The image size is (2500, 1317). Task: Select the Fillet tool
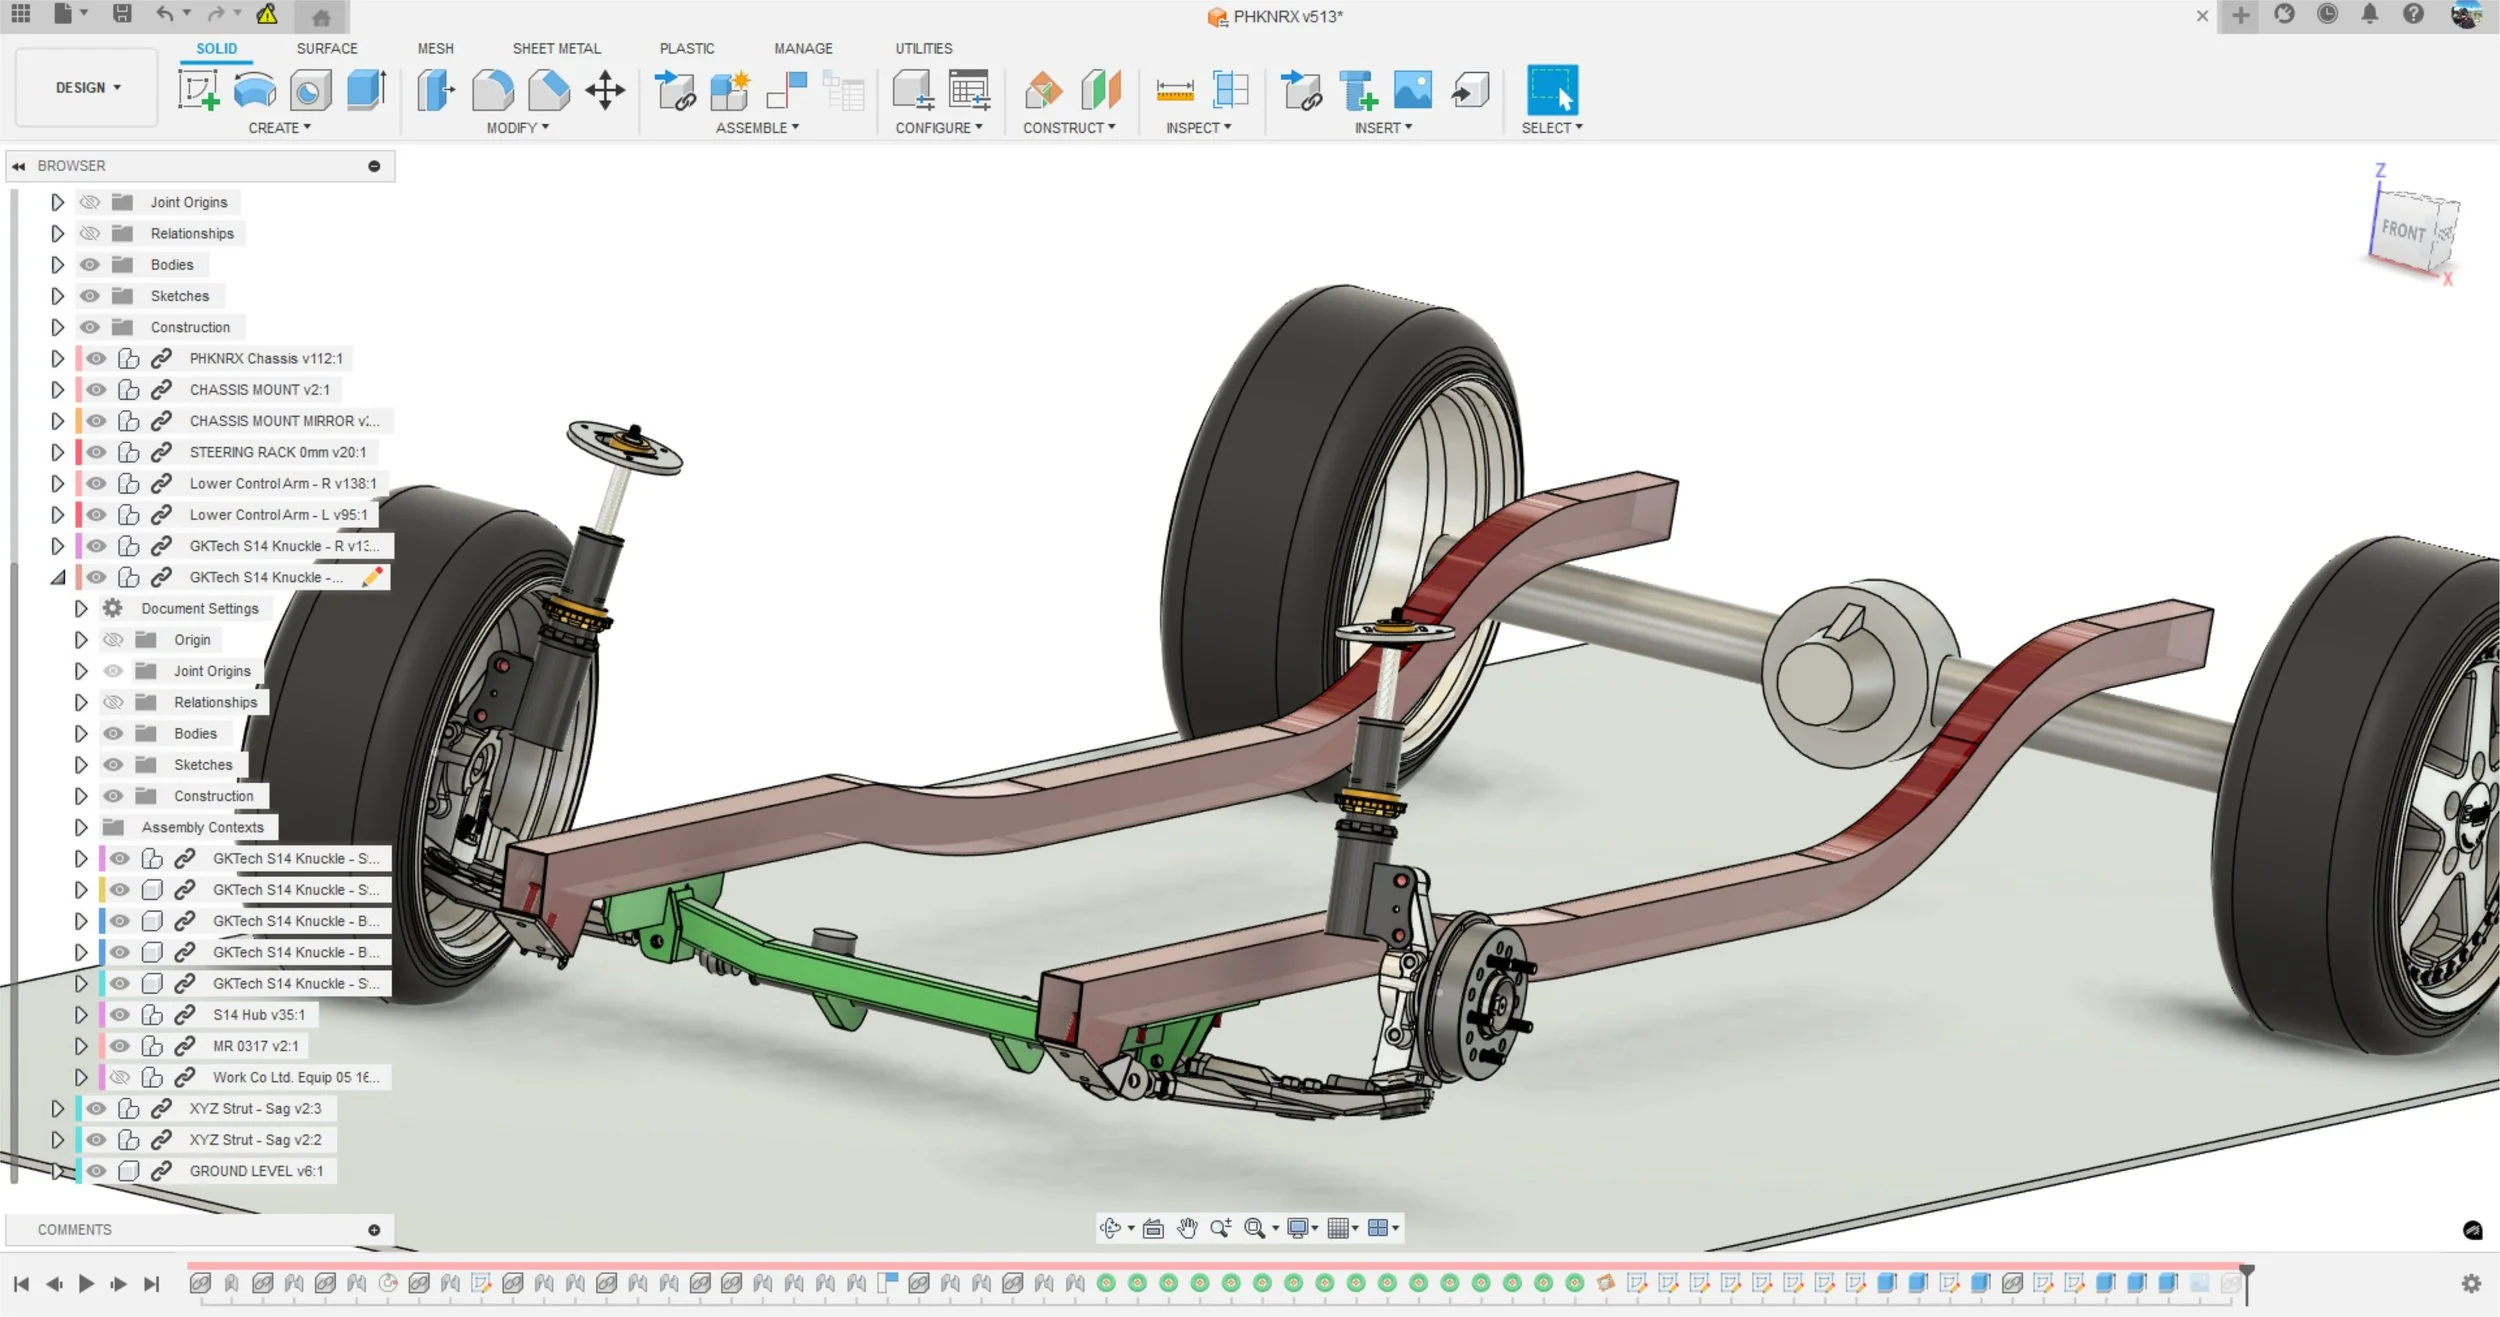click(492, 90)
